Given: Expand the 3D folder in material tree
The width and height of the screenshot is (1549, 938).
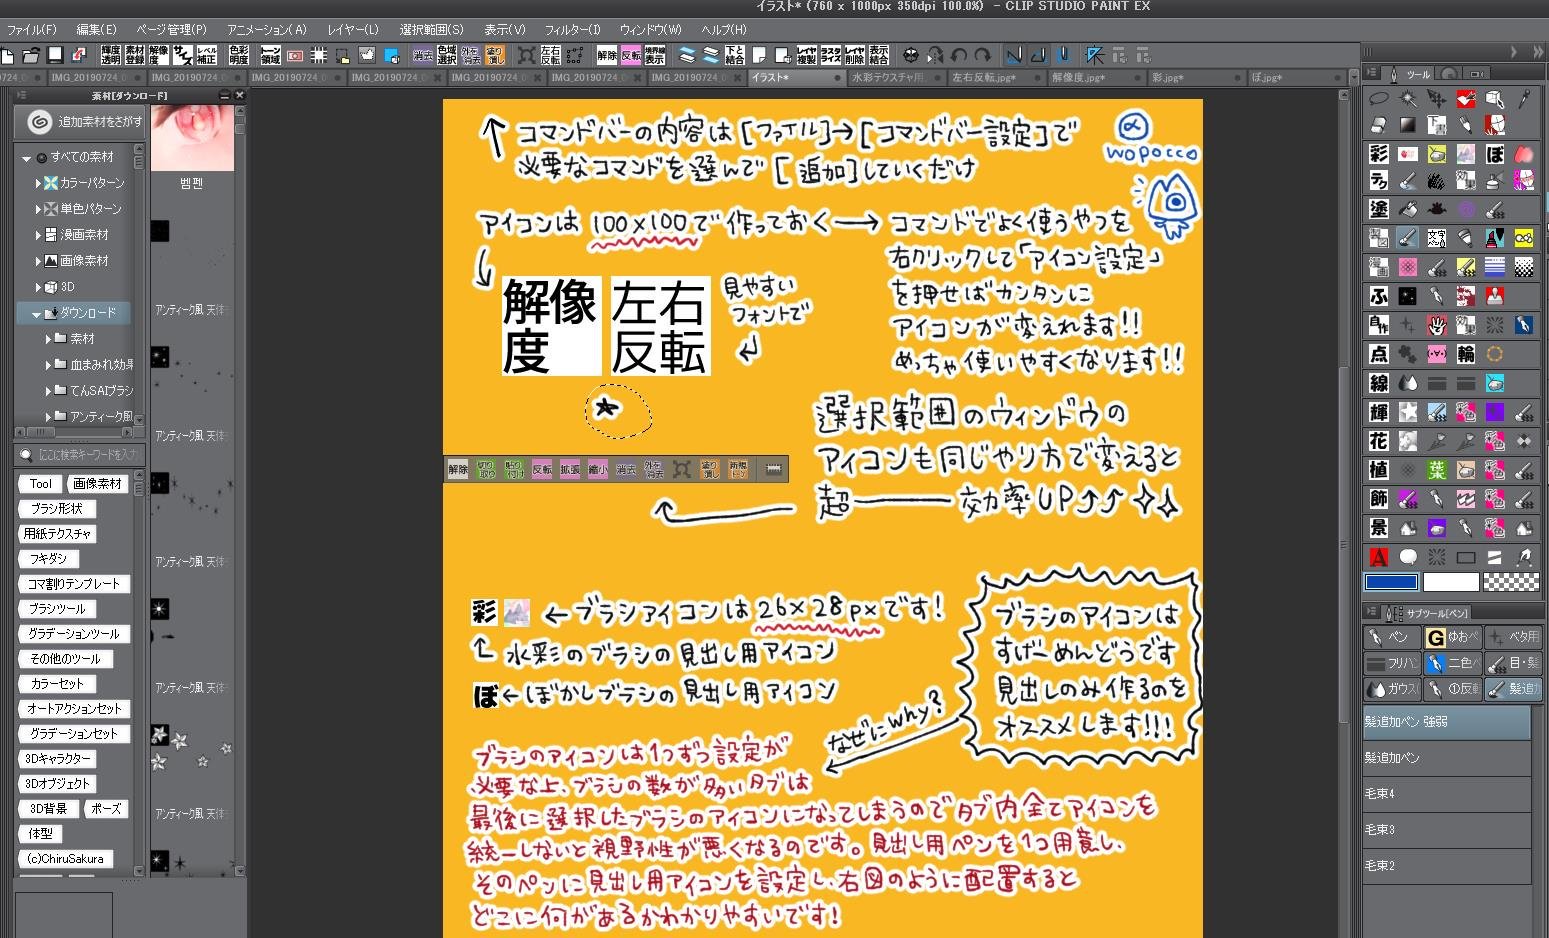Looking at the screenshot, I should (x=38, y=287).
